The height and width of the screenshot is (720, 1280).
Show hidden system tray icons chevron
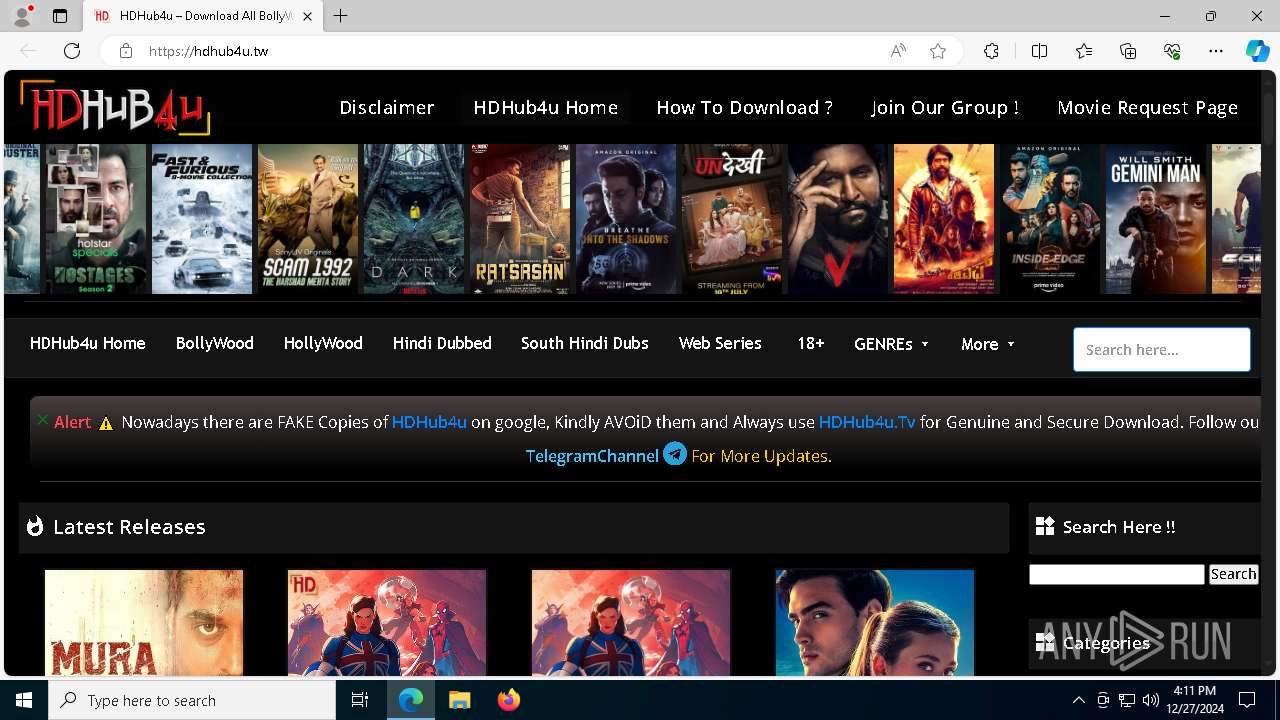[x=1078, y=700]
